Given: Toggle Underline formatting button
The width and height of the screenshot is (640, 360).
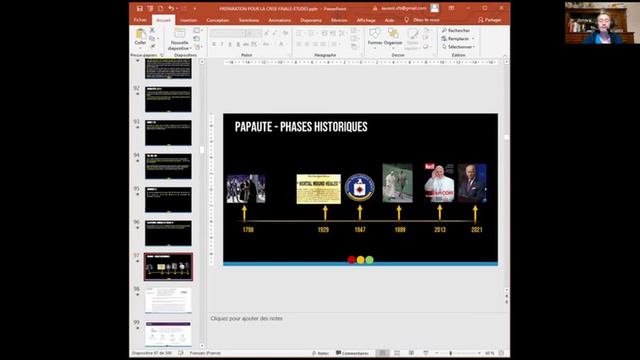Looking at the screenshot, I should (230, 44).
